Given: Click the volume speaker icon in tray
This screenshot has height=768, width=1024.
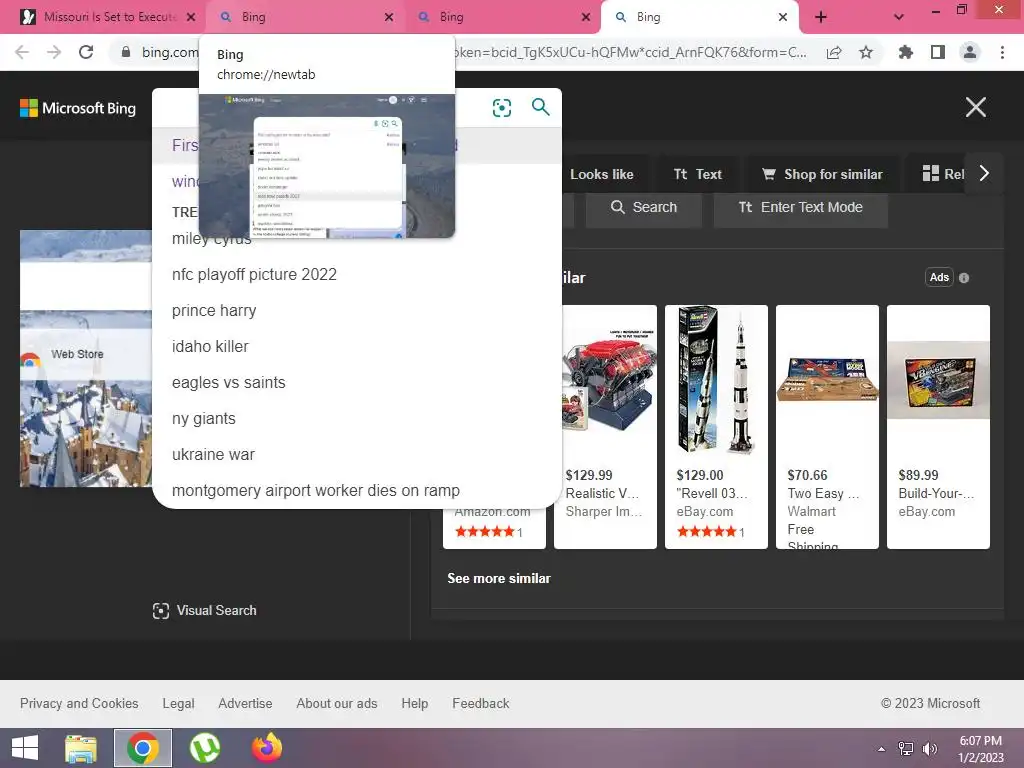Looking at the screenshot, I should pyautogui.click(x=929, y=749).
